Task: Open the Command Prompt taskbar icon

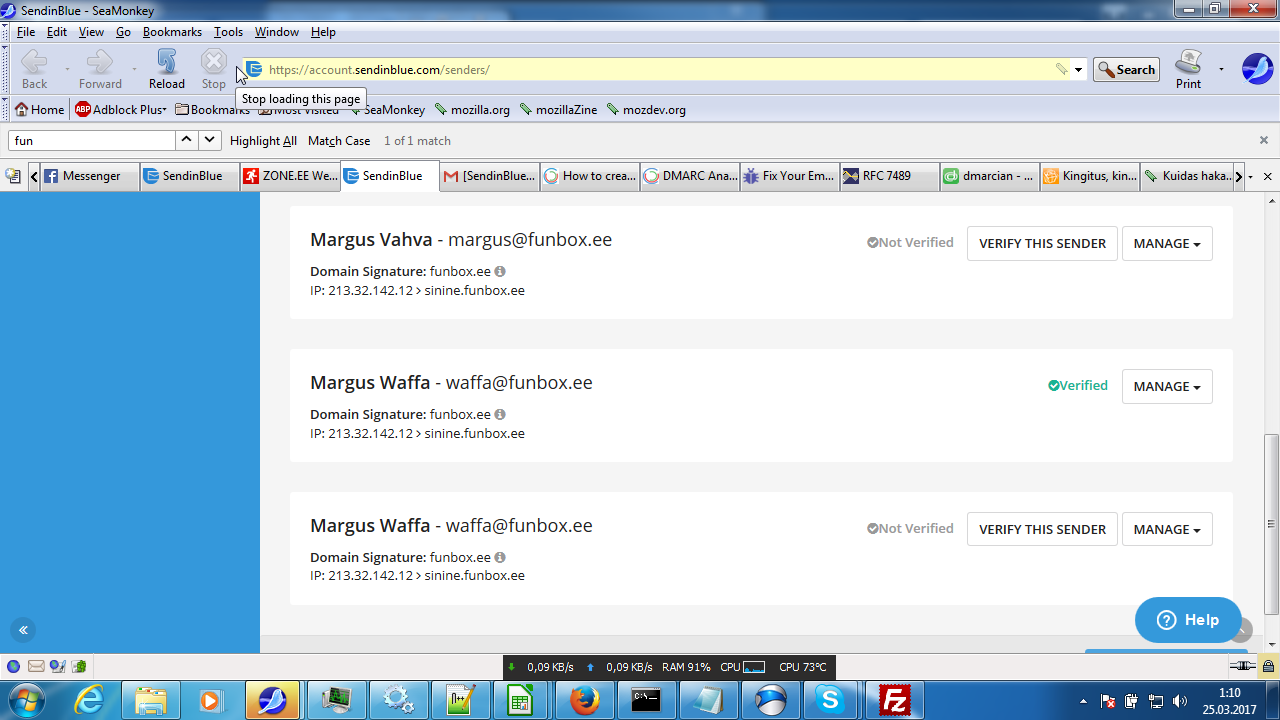Action: 646,700
